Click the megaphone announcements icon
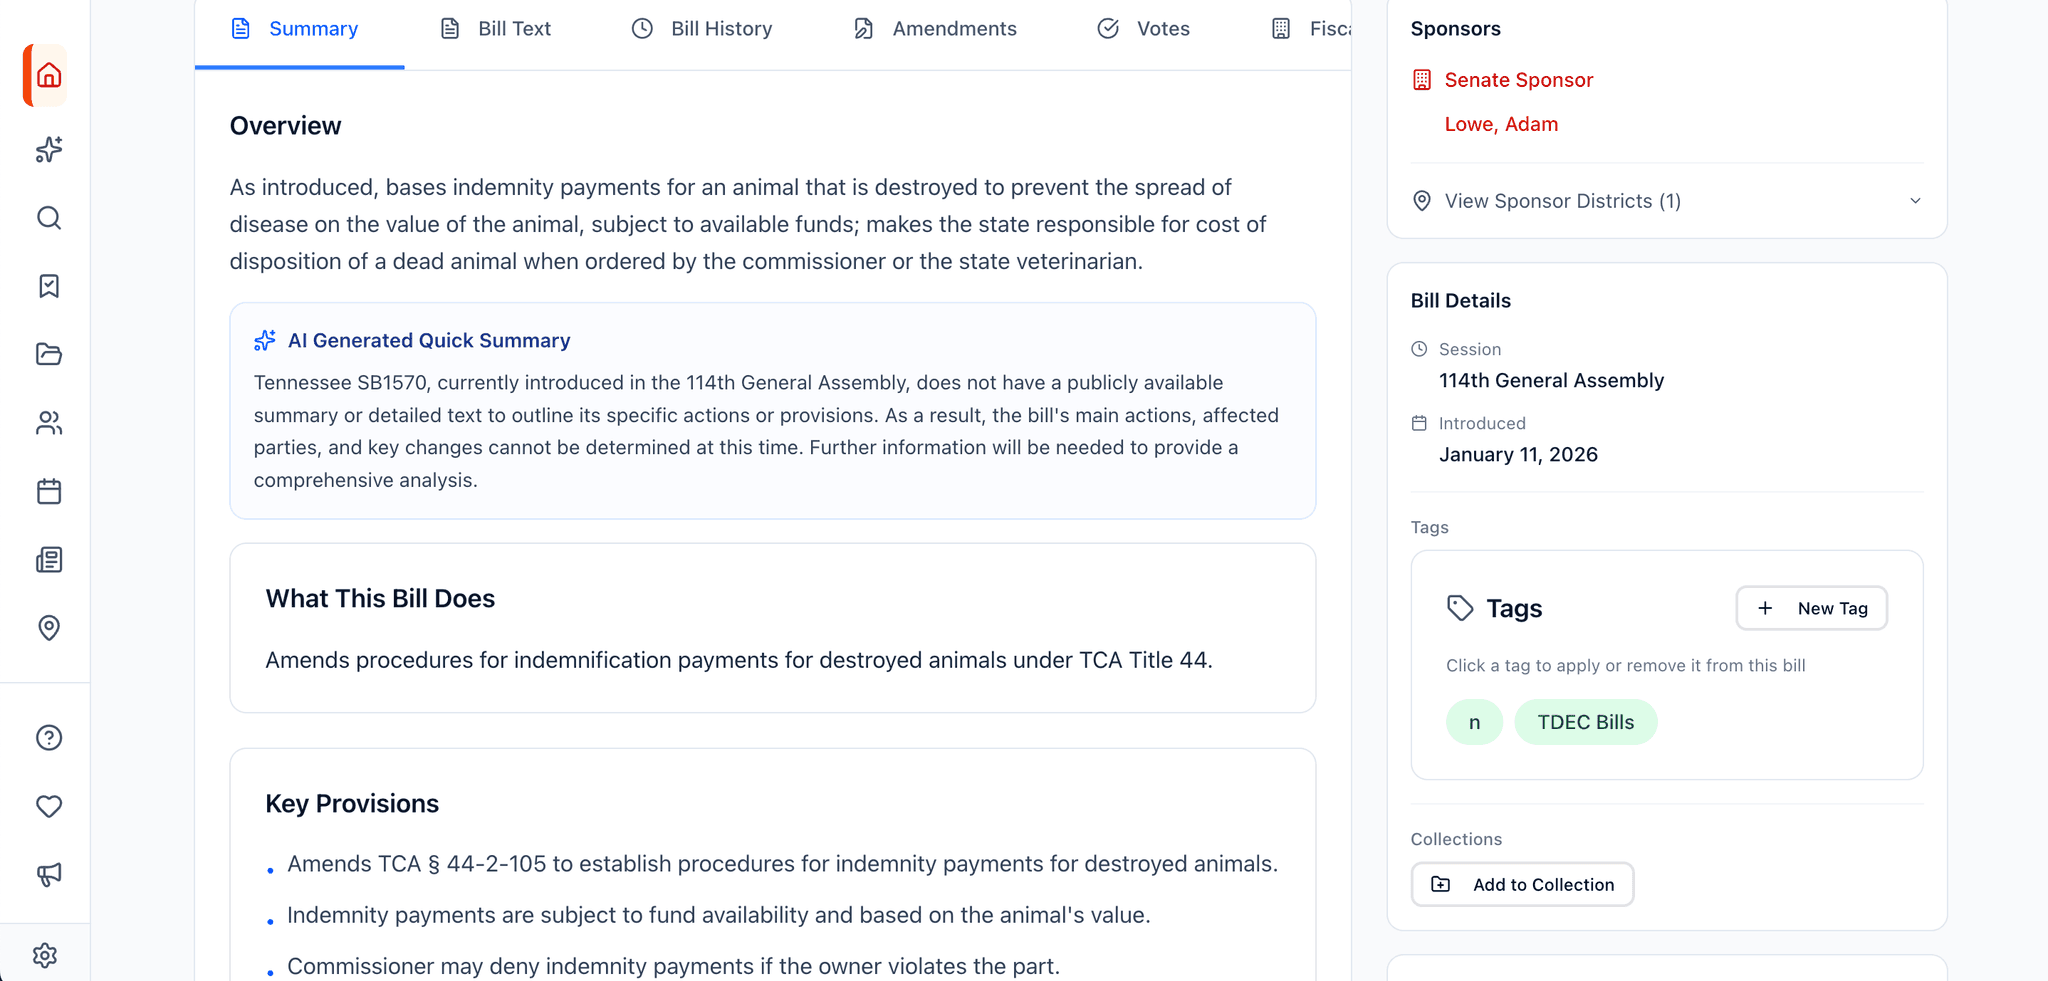Screen dimensions: 2048x981 click(47, 874)
